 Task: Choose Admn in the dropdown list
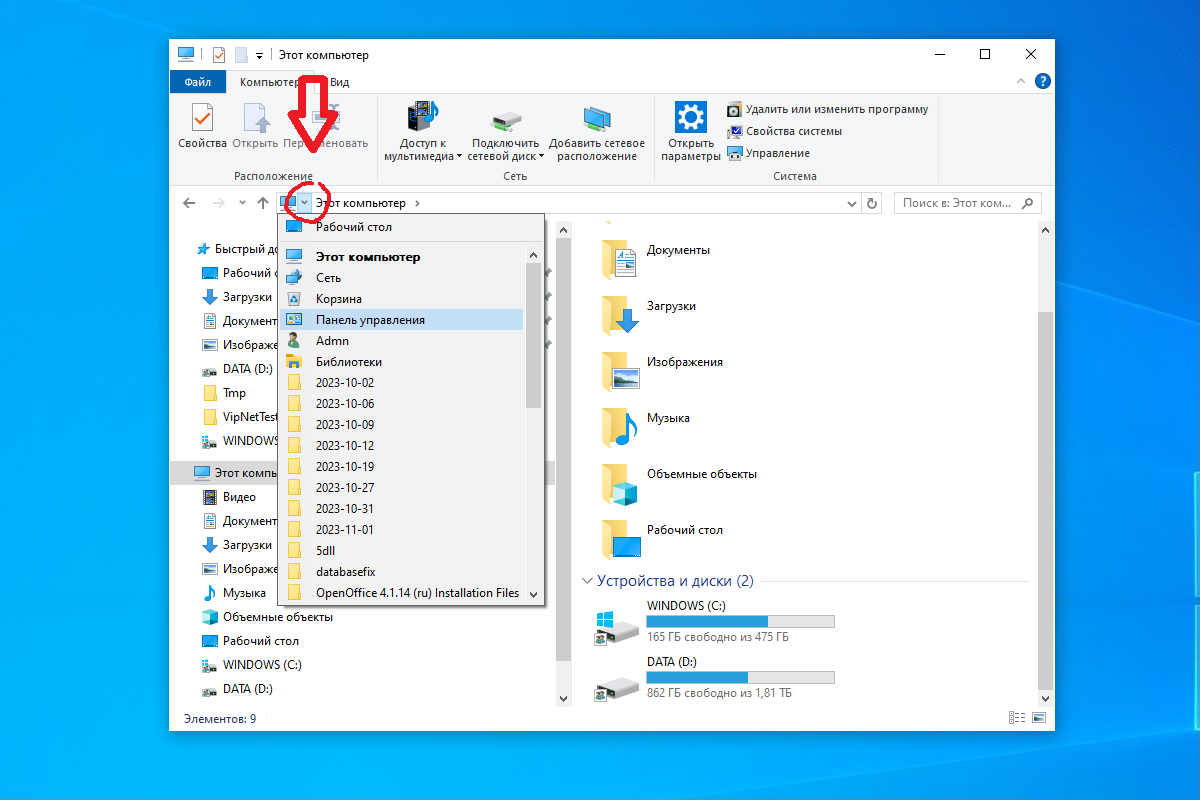click(x=403, y=341)
